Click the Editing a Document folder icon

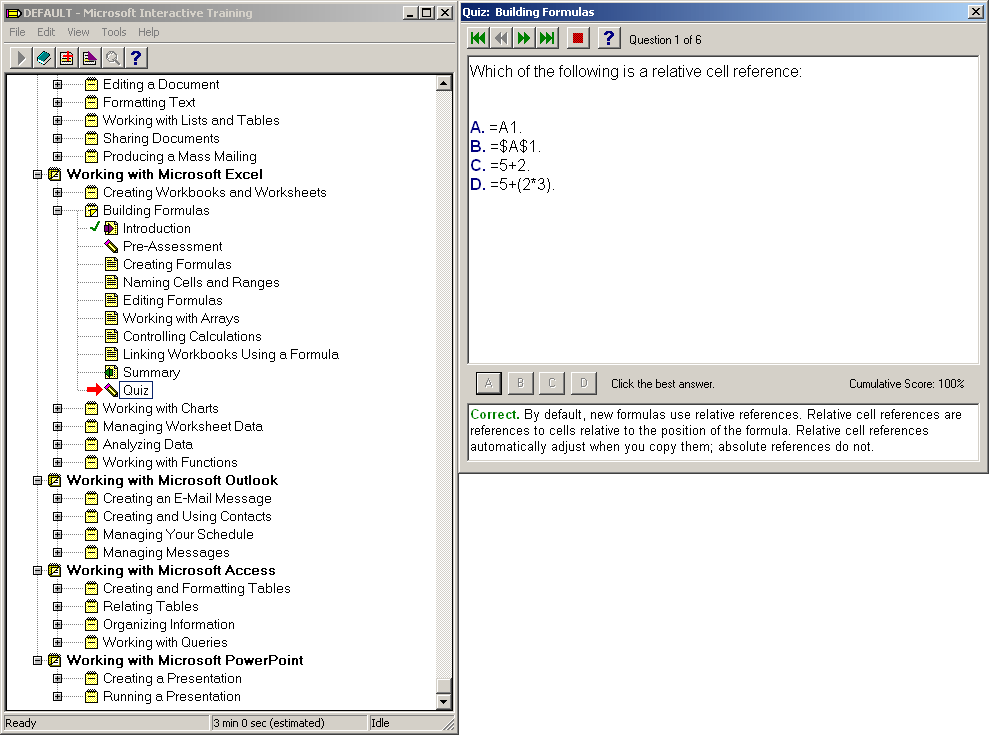[91, 84]
